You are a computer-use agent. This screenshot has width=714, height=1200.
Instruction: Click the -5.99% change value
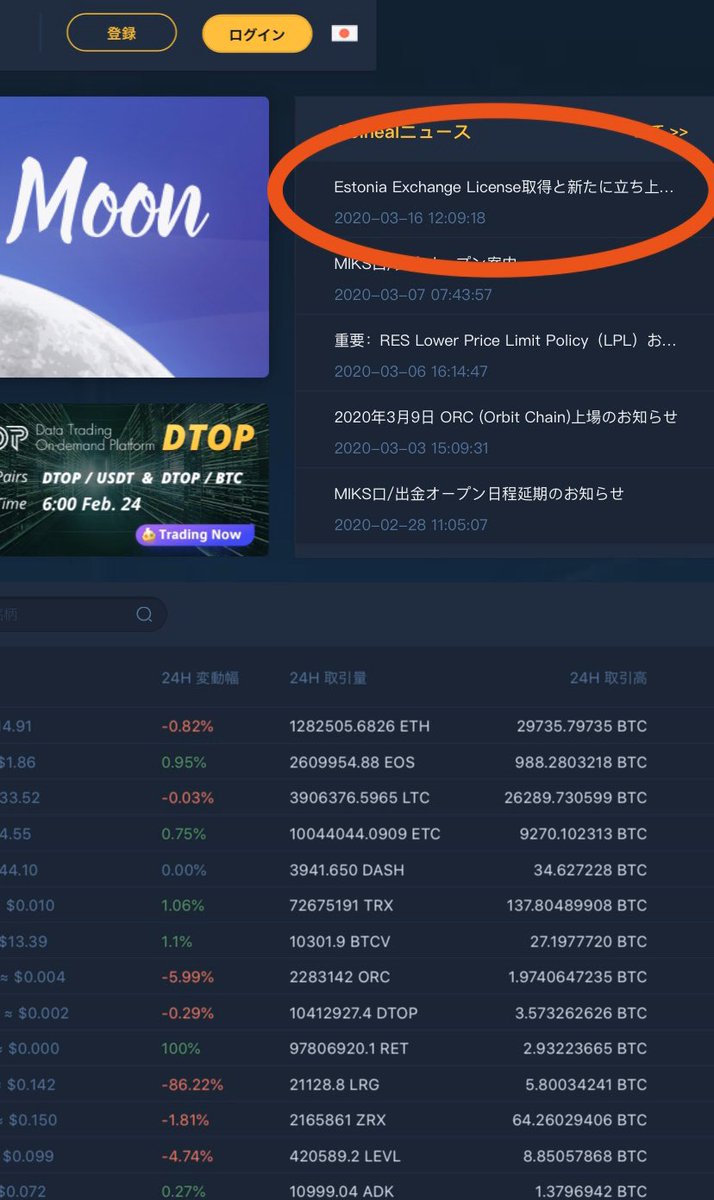pos(189,977)
